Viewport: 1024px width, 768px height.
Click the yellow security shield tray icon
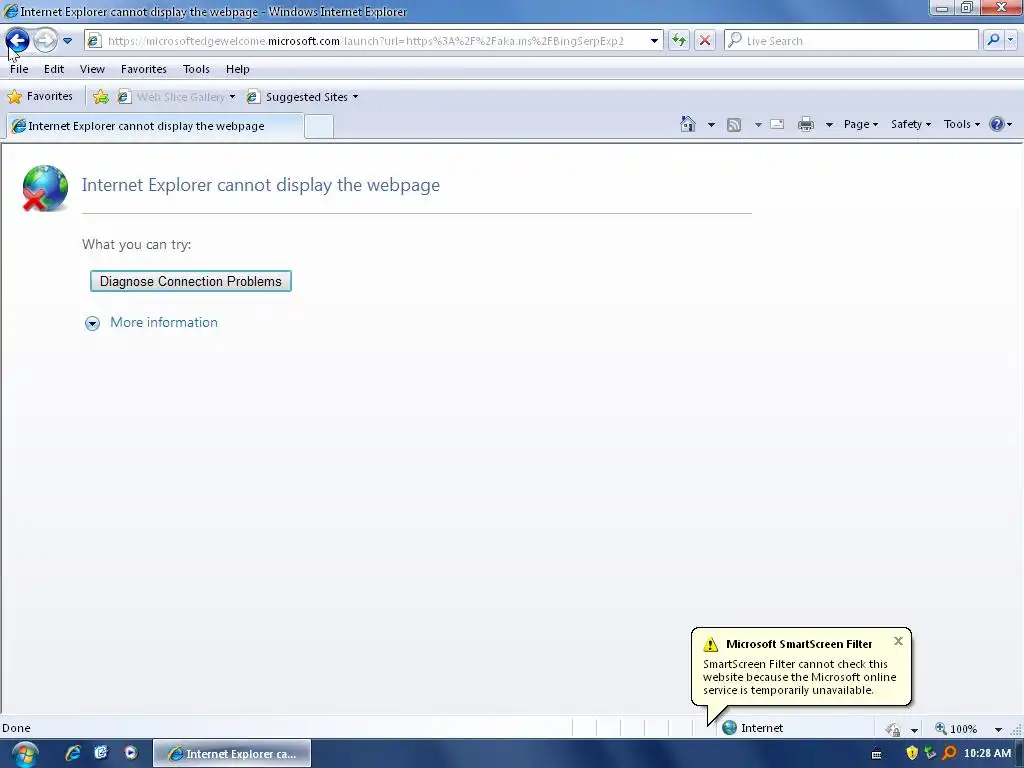pos(912,754)
